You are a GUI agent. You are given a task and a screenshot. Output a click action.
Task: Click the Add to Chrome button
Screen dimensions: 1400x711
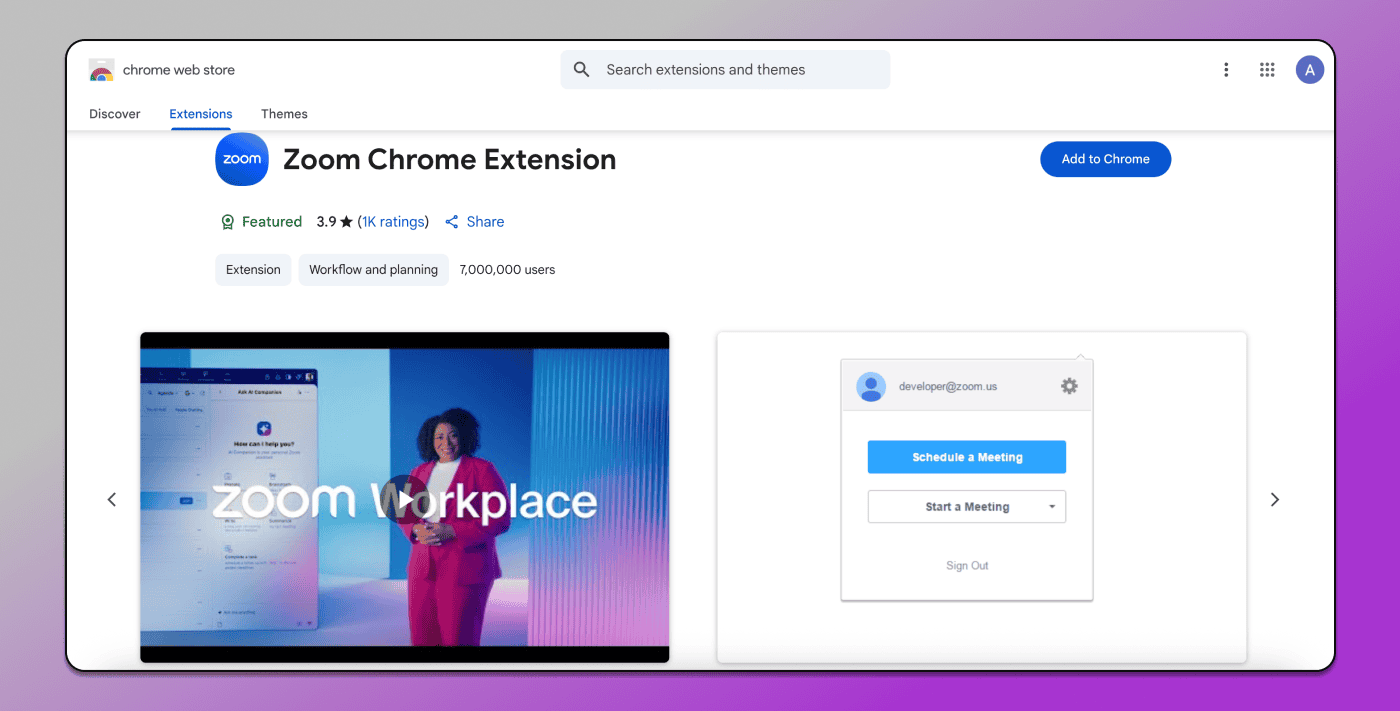(x=1105, y=159)
